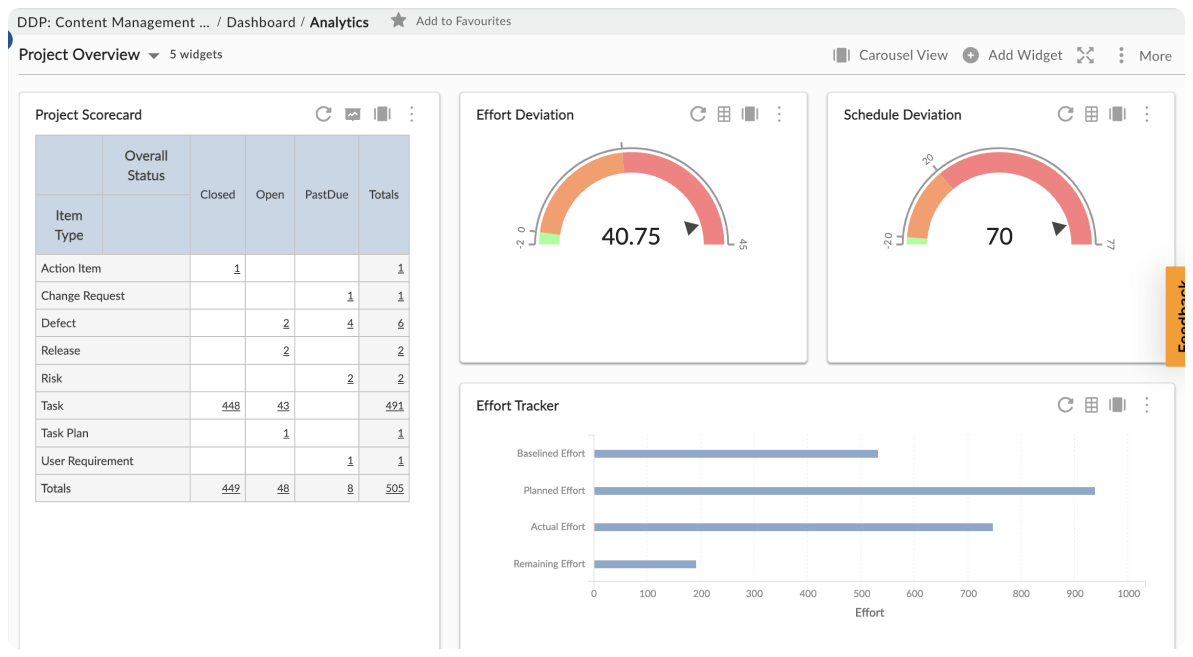Click the Planned Effort bar in chart

(x=843, y=491)
